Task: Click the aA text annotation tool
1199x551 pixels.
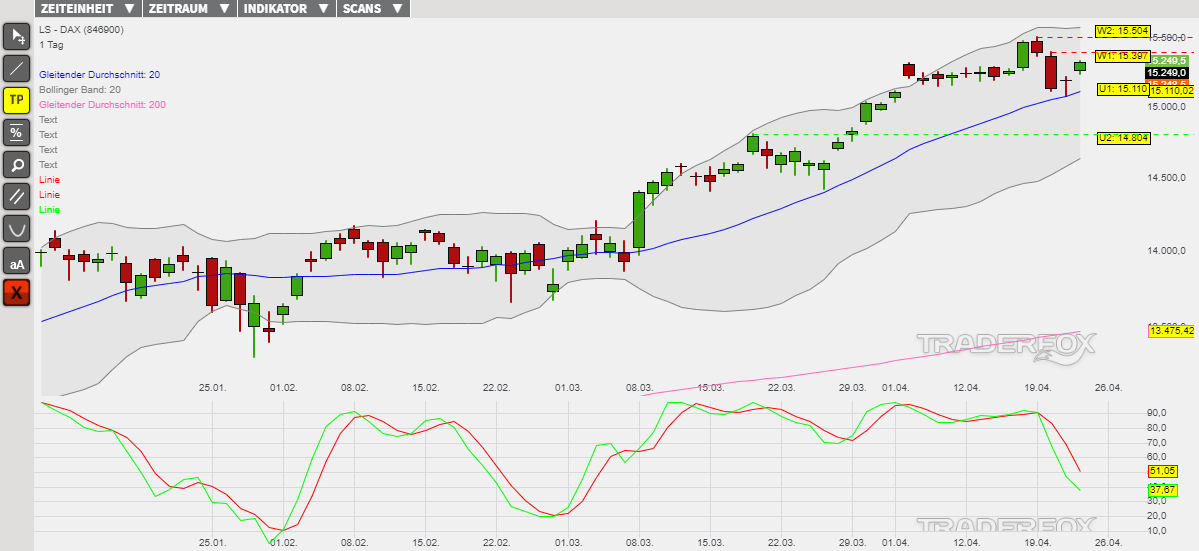Action: [17, 262]
